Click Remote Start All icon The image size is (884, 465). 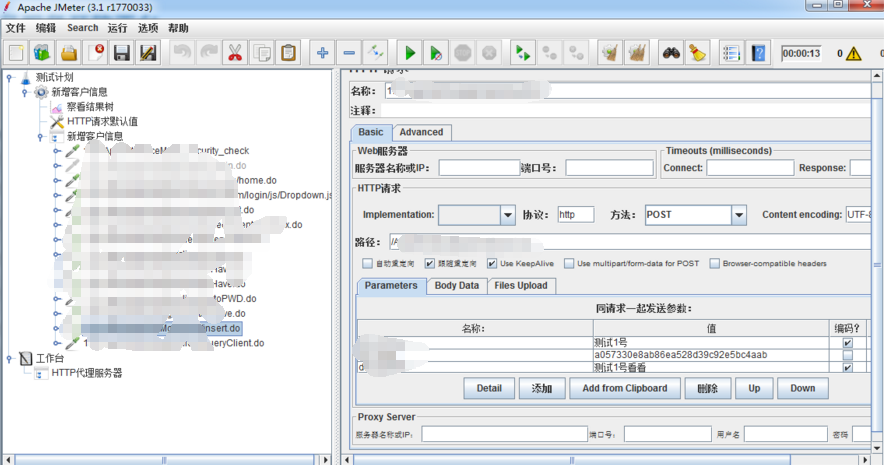pos(523,53)
